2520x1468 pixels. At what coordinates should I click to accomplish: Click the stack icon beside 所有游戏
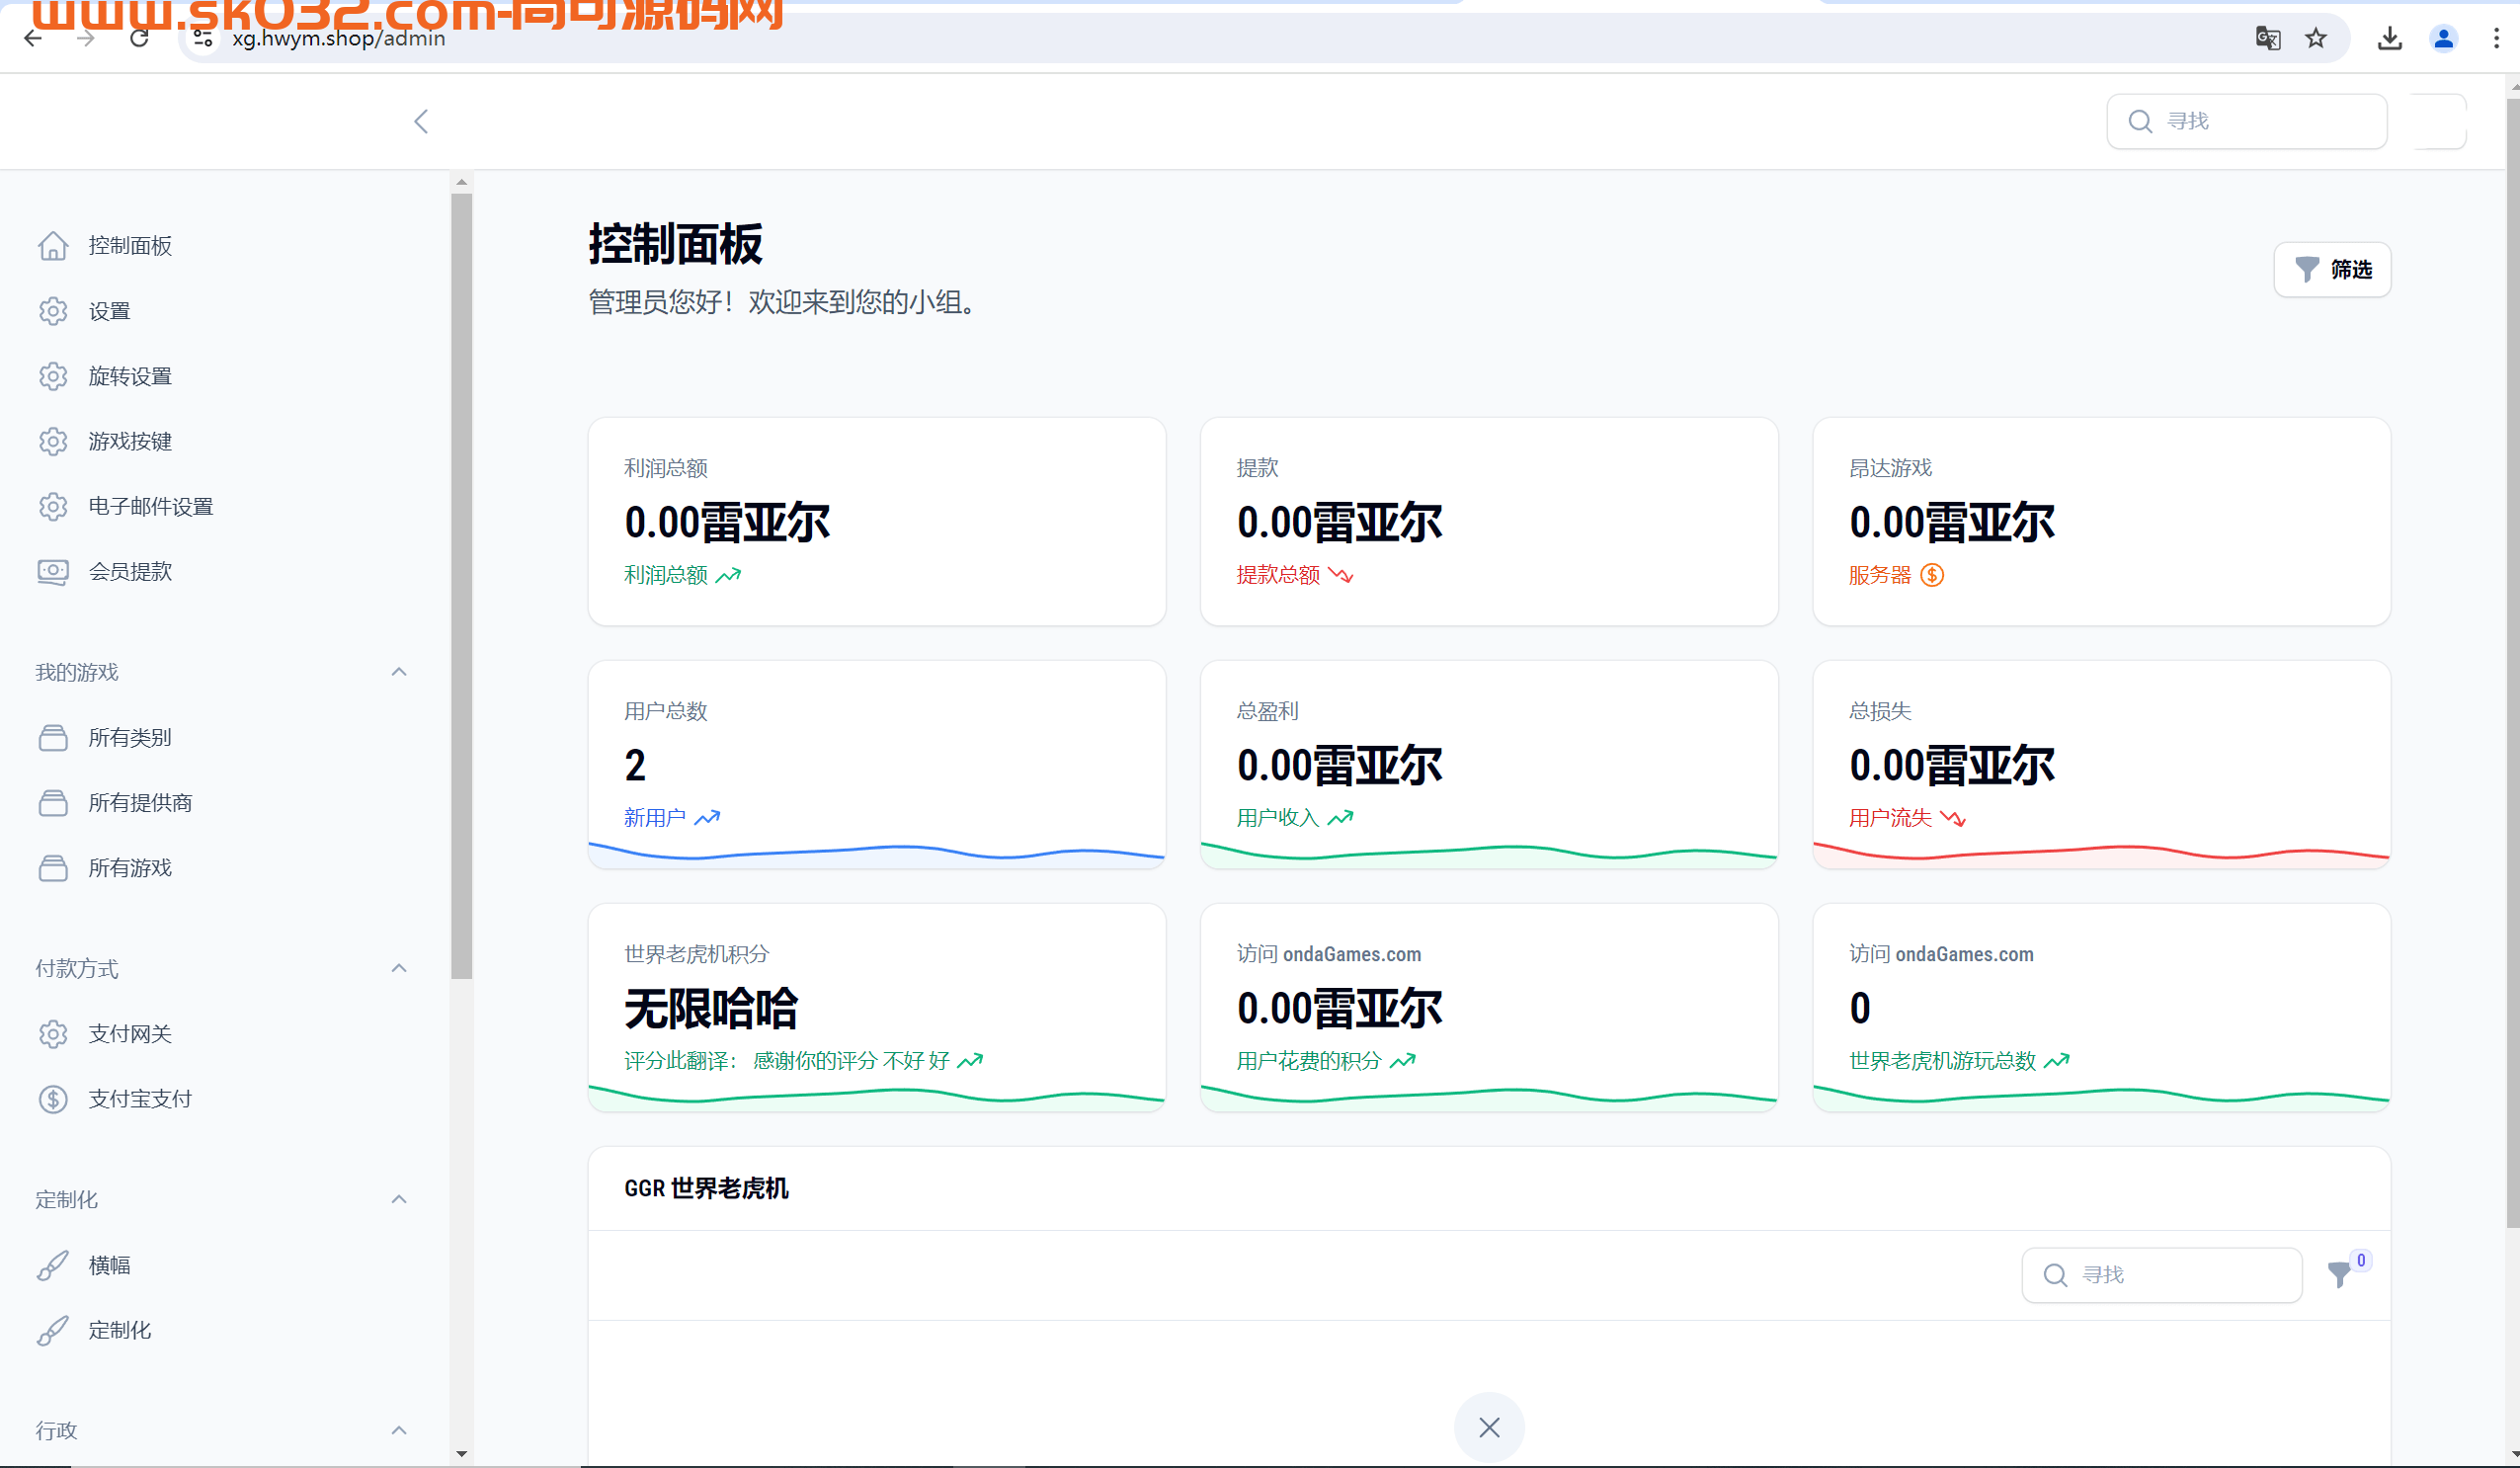[x=53, y=868]
